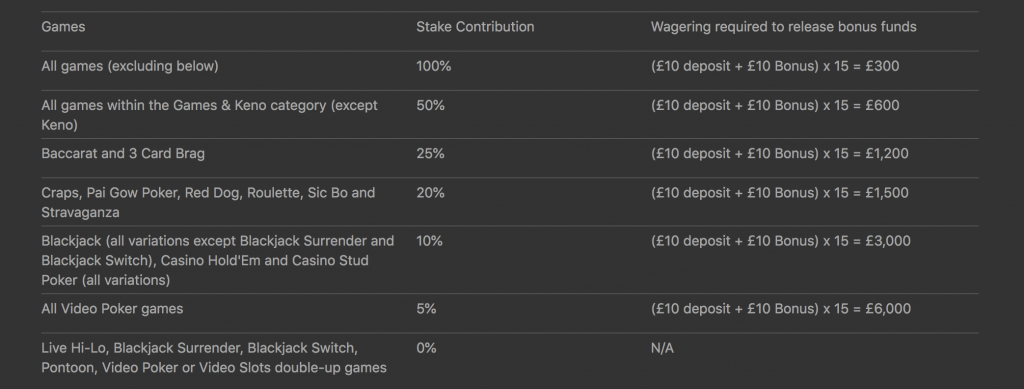The image size is (1024, 389).
Task: Click the 25% stake contribution value
Action: [430, 153]
